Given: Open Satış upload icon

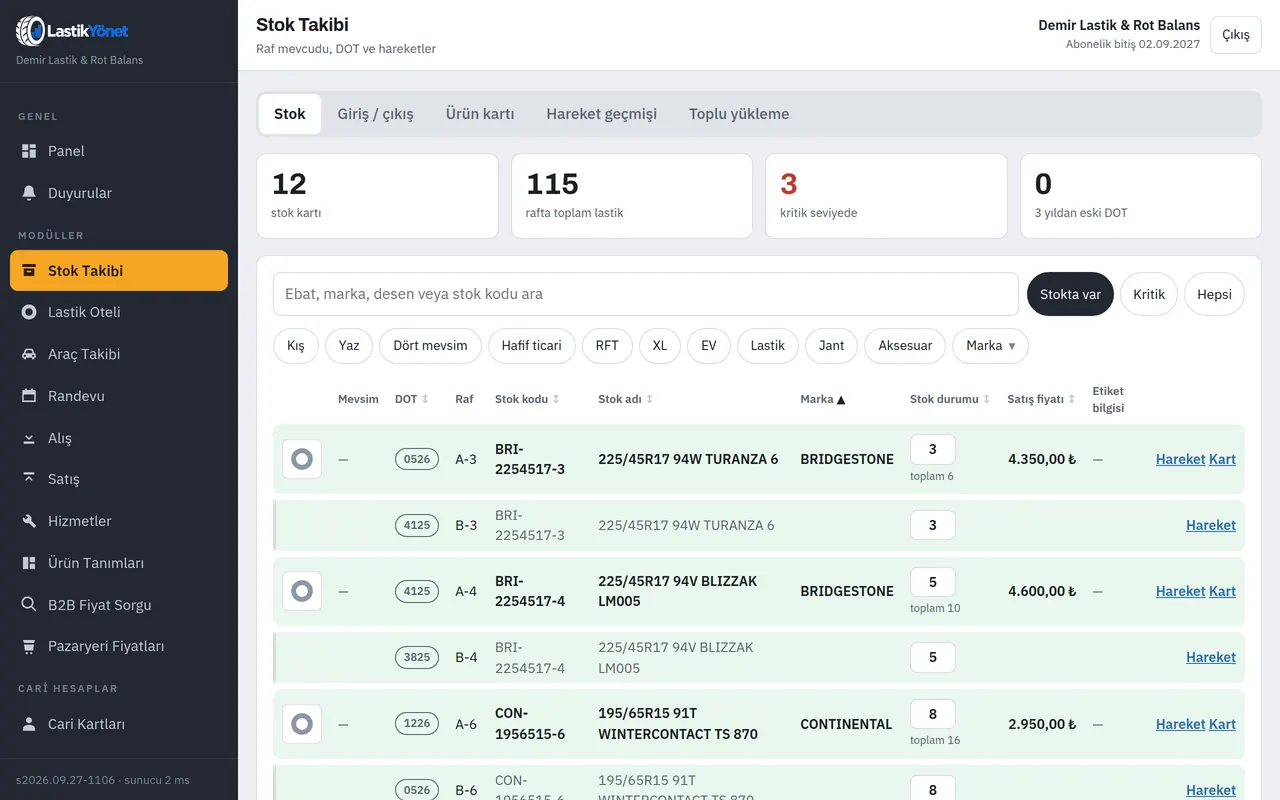Looking at the screenshot, I should (x=29, y=479).
